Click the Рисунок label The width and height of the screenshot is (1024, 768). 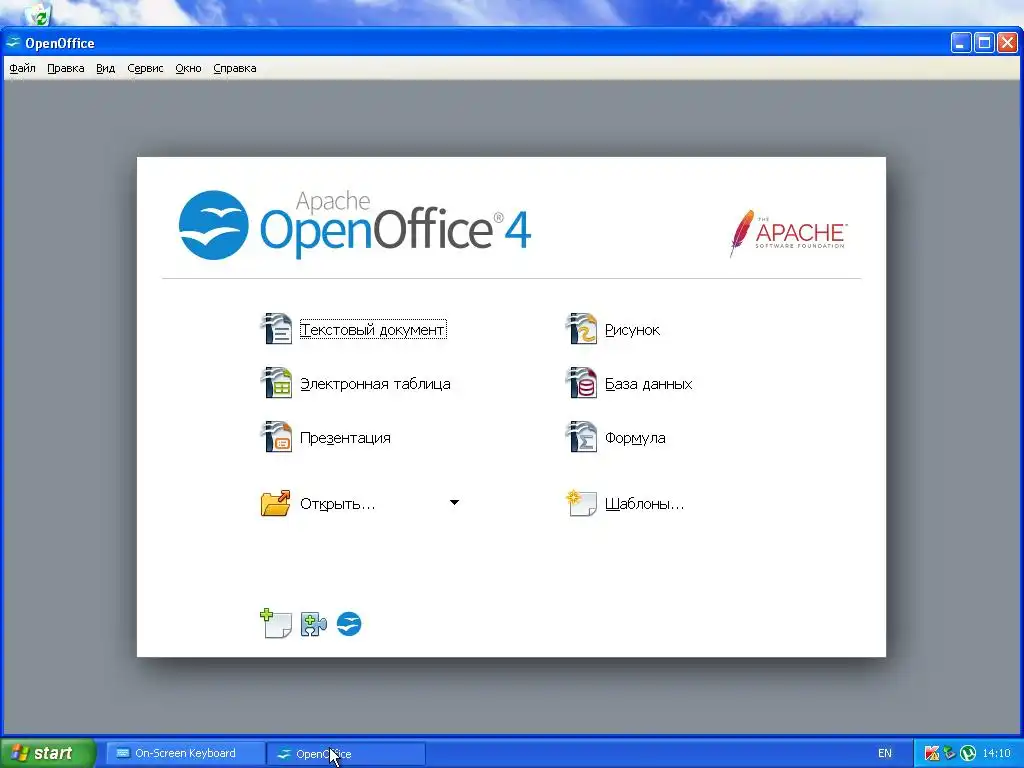[632, 330]
